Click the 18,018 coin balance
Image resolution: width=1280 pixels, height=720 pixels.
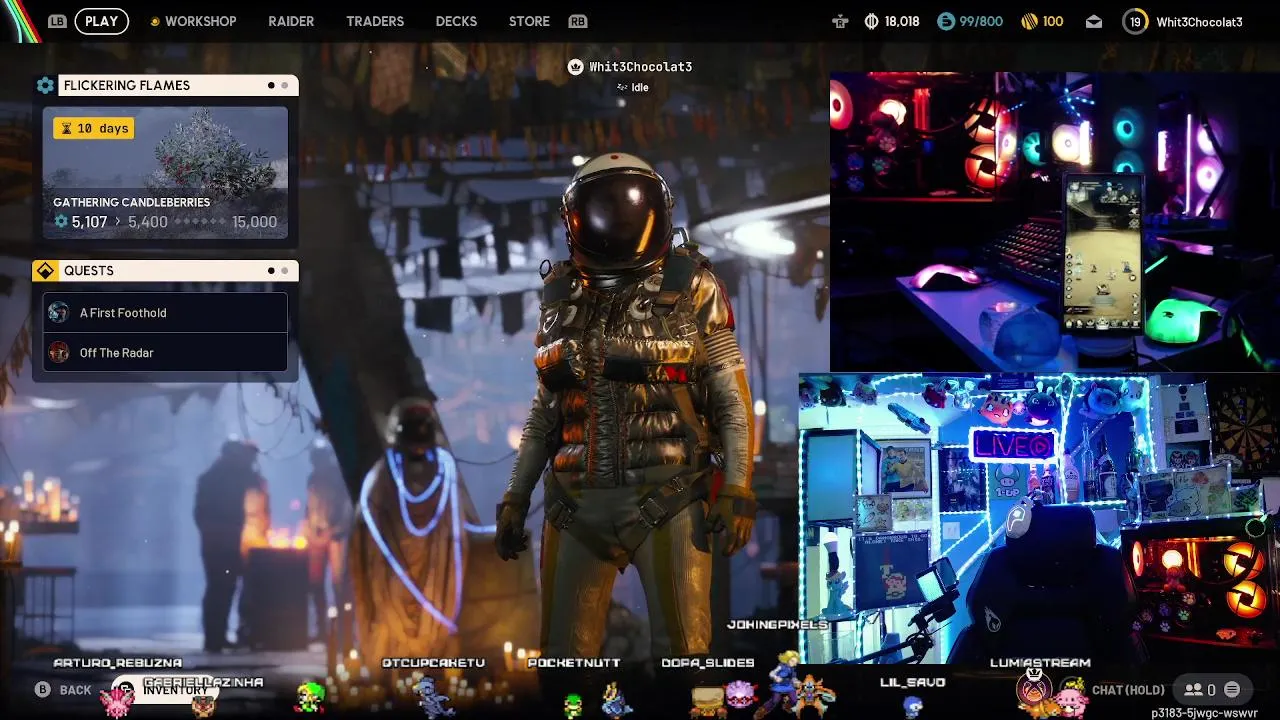pyautogui.click(x=902, y=21)
